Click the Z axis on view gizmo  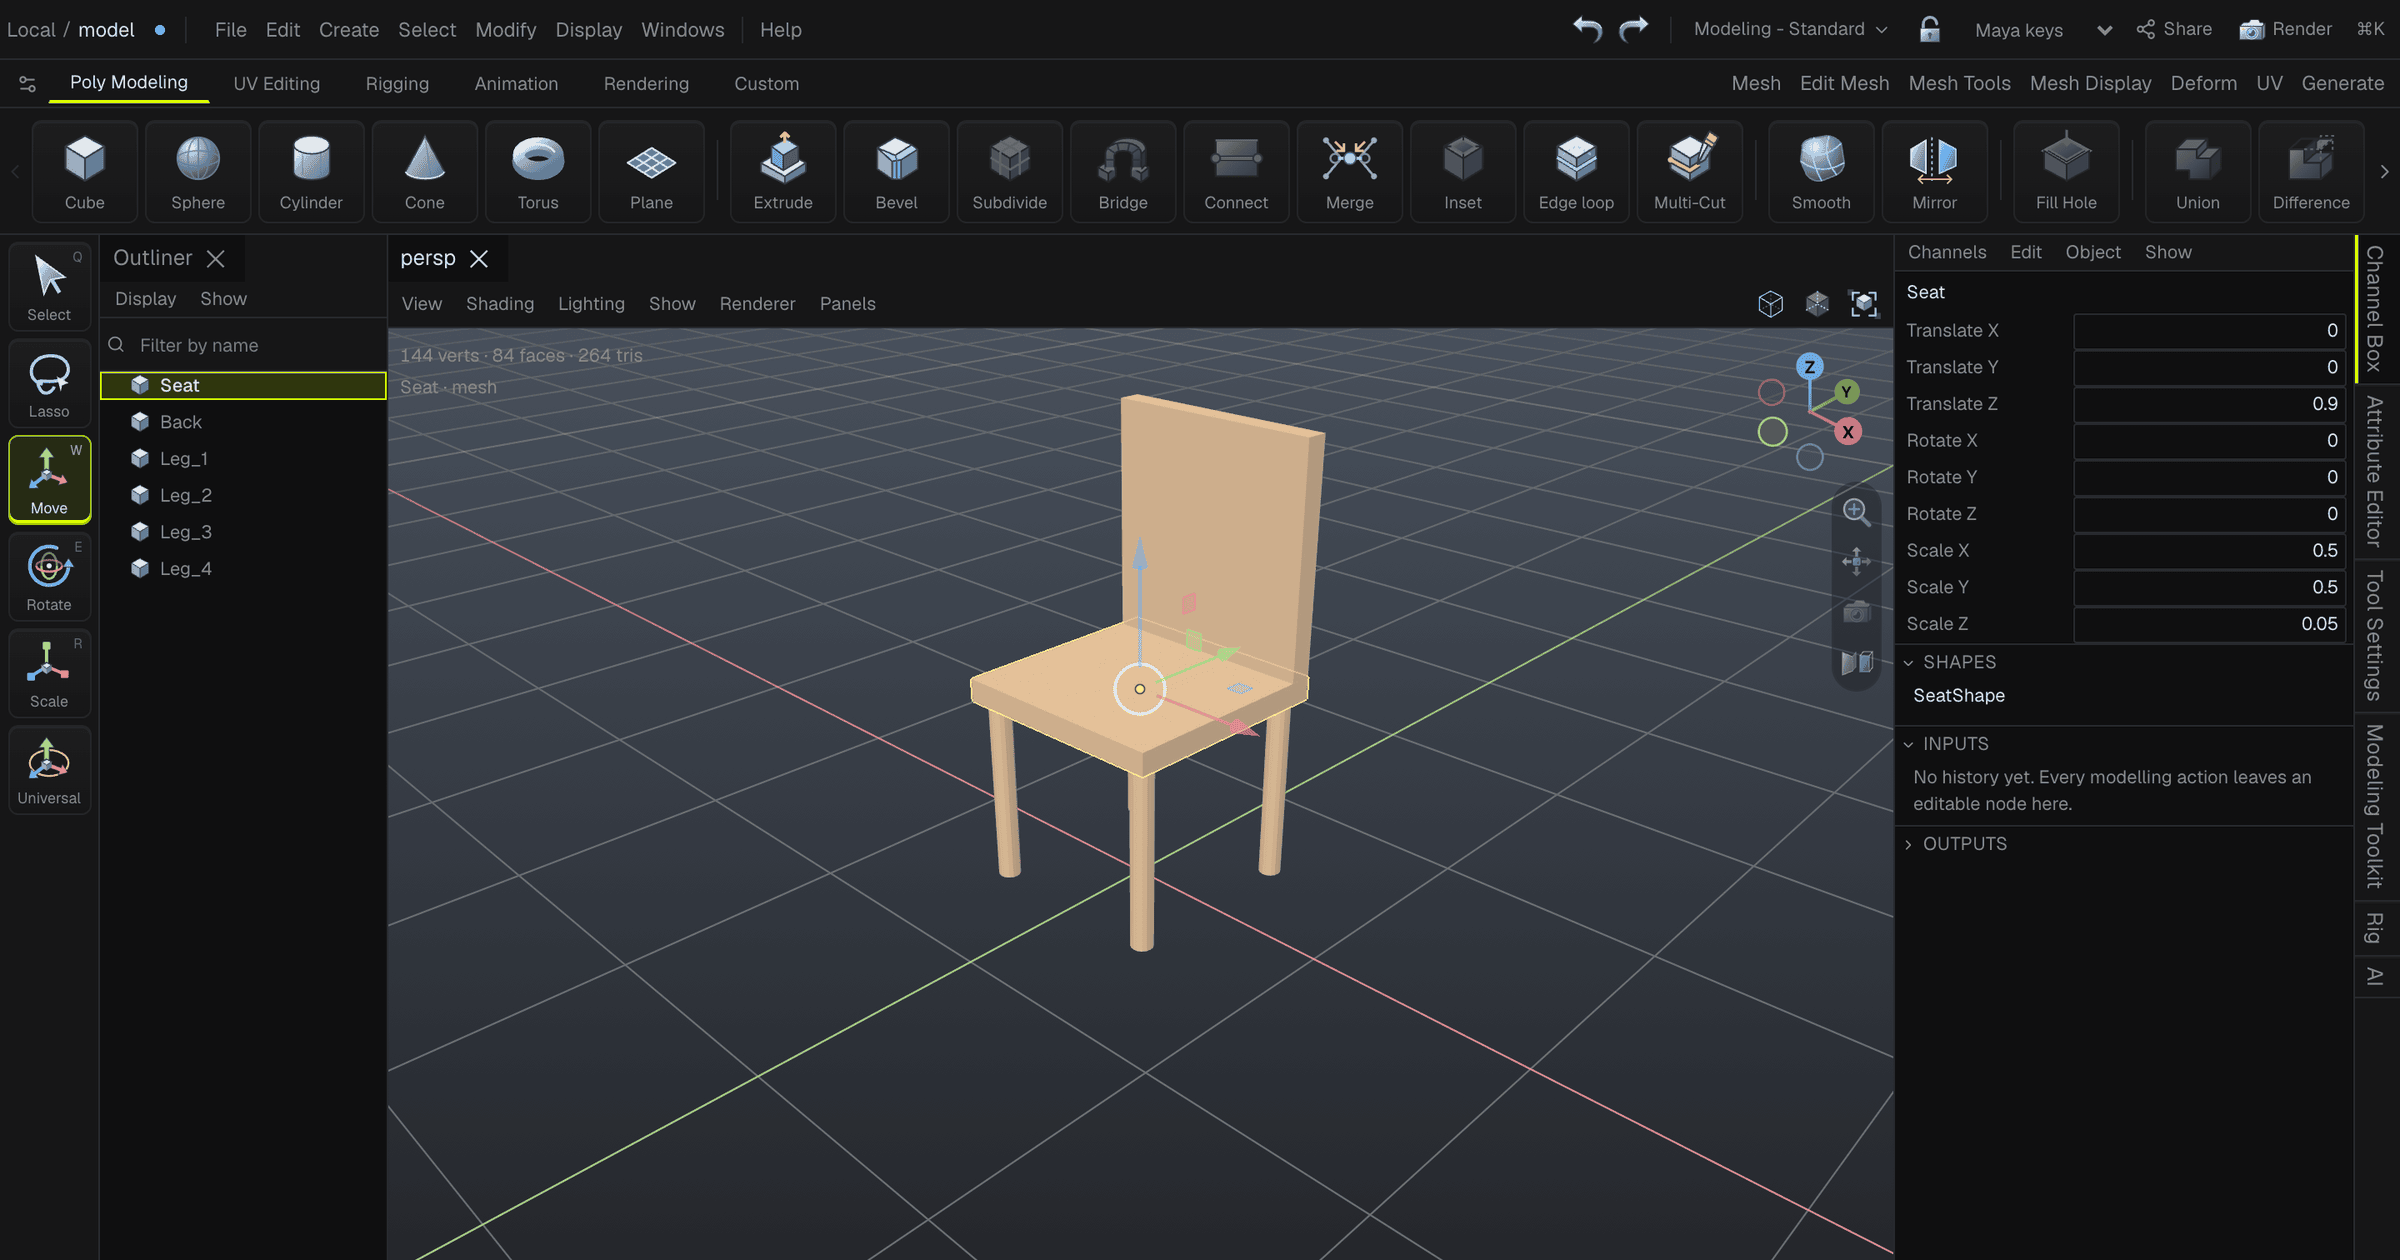click(x=1809, y=367)
